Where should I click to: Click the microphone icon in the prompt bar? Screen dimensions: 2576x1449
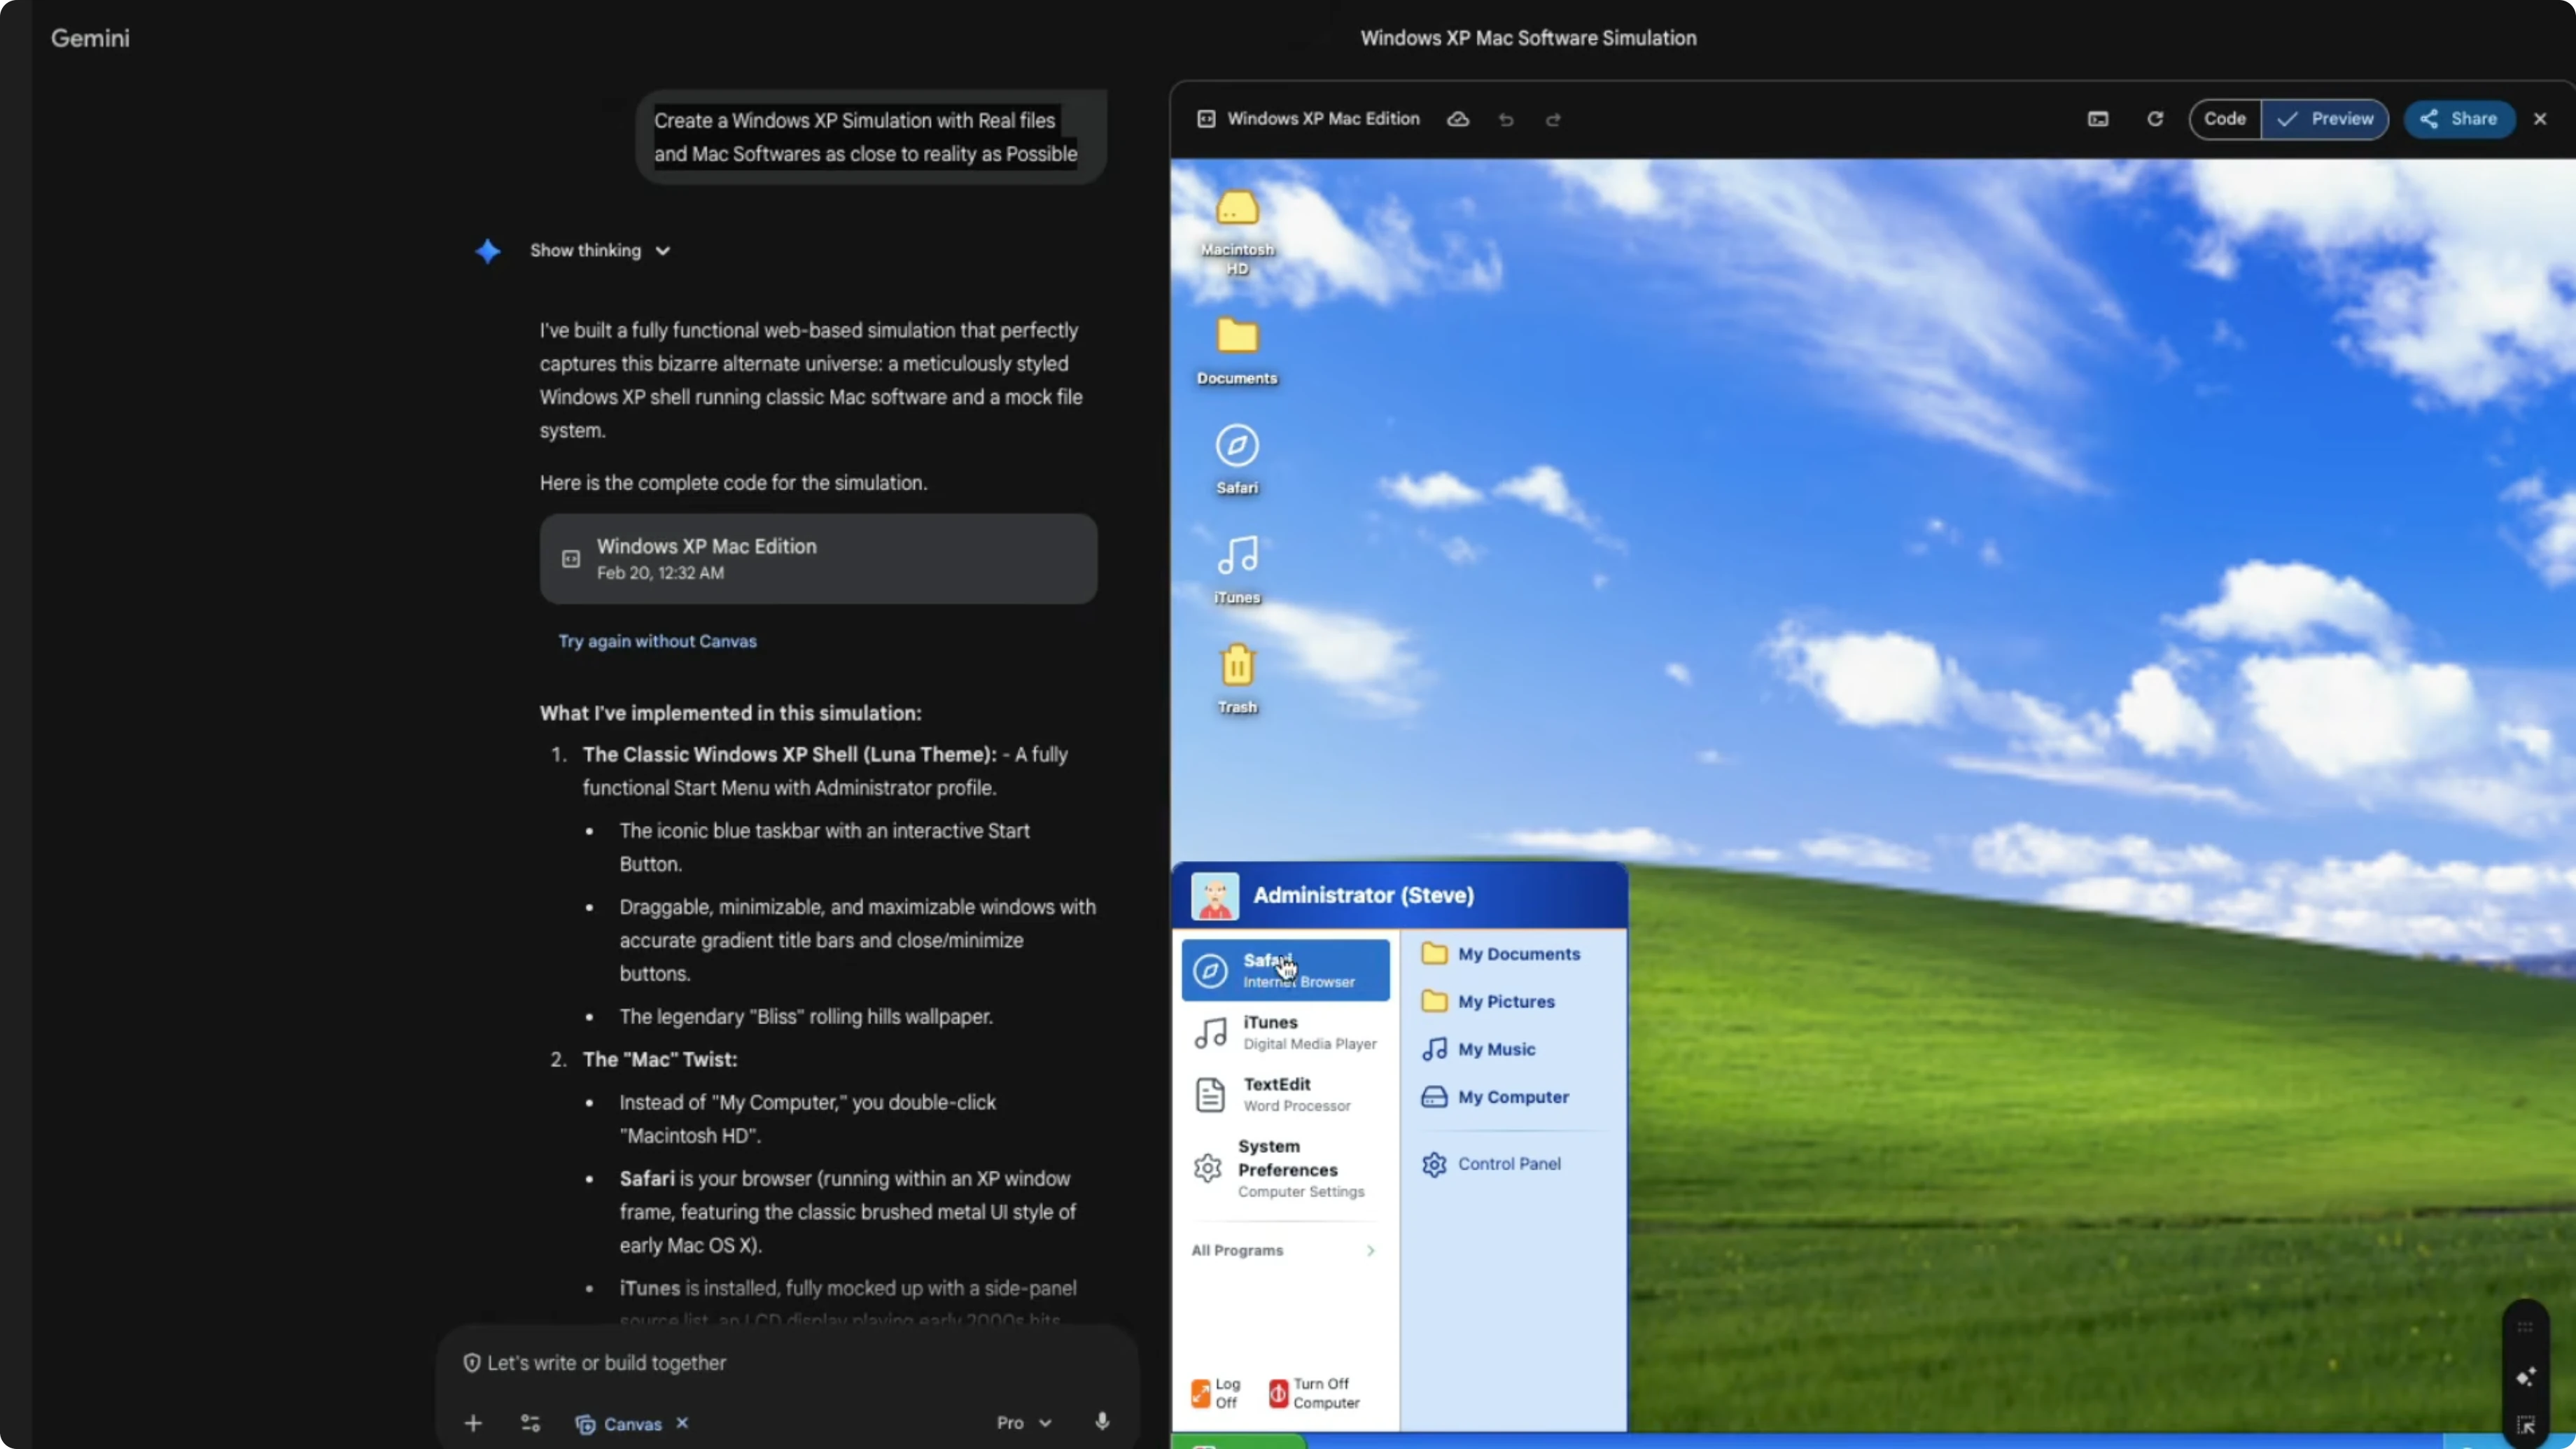click(1102, 1422)
